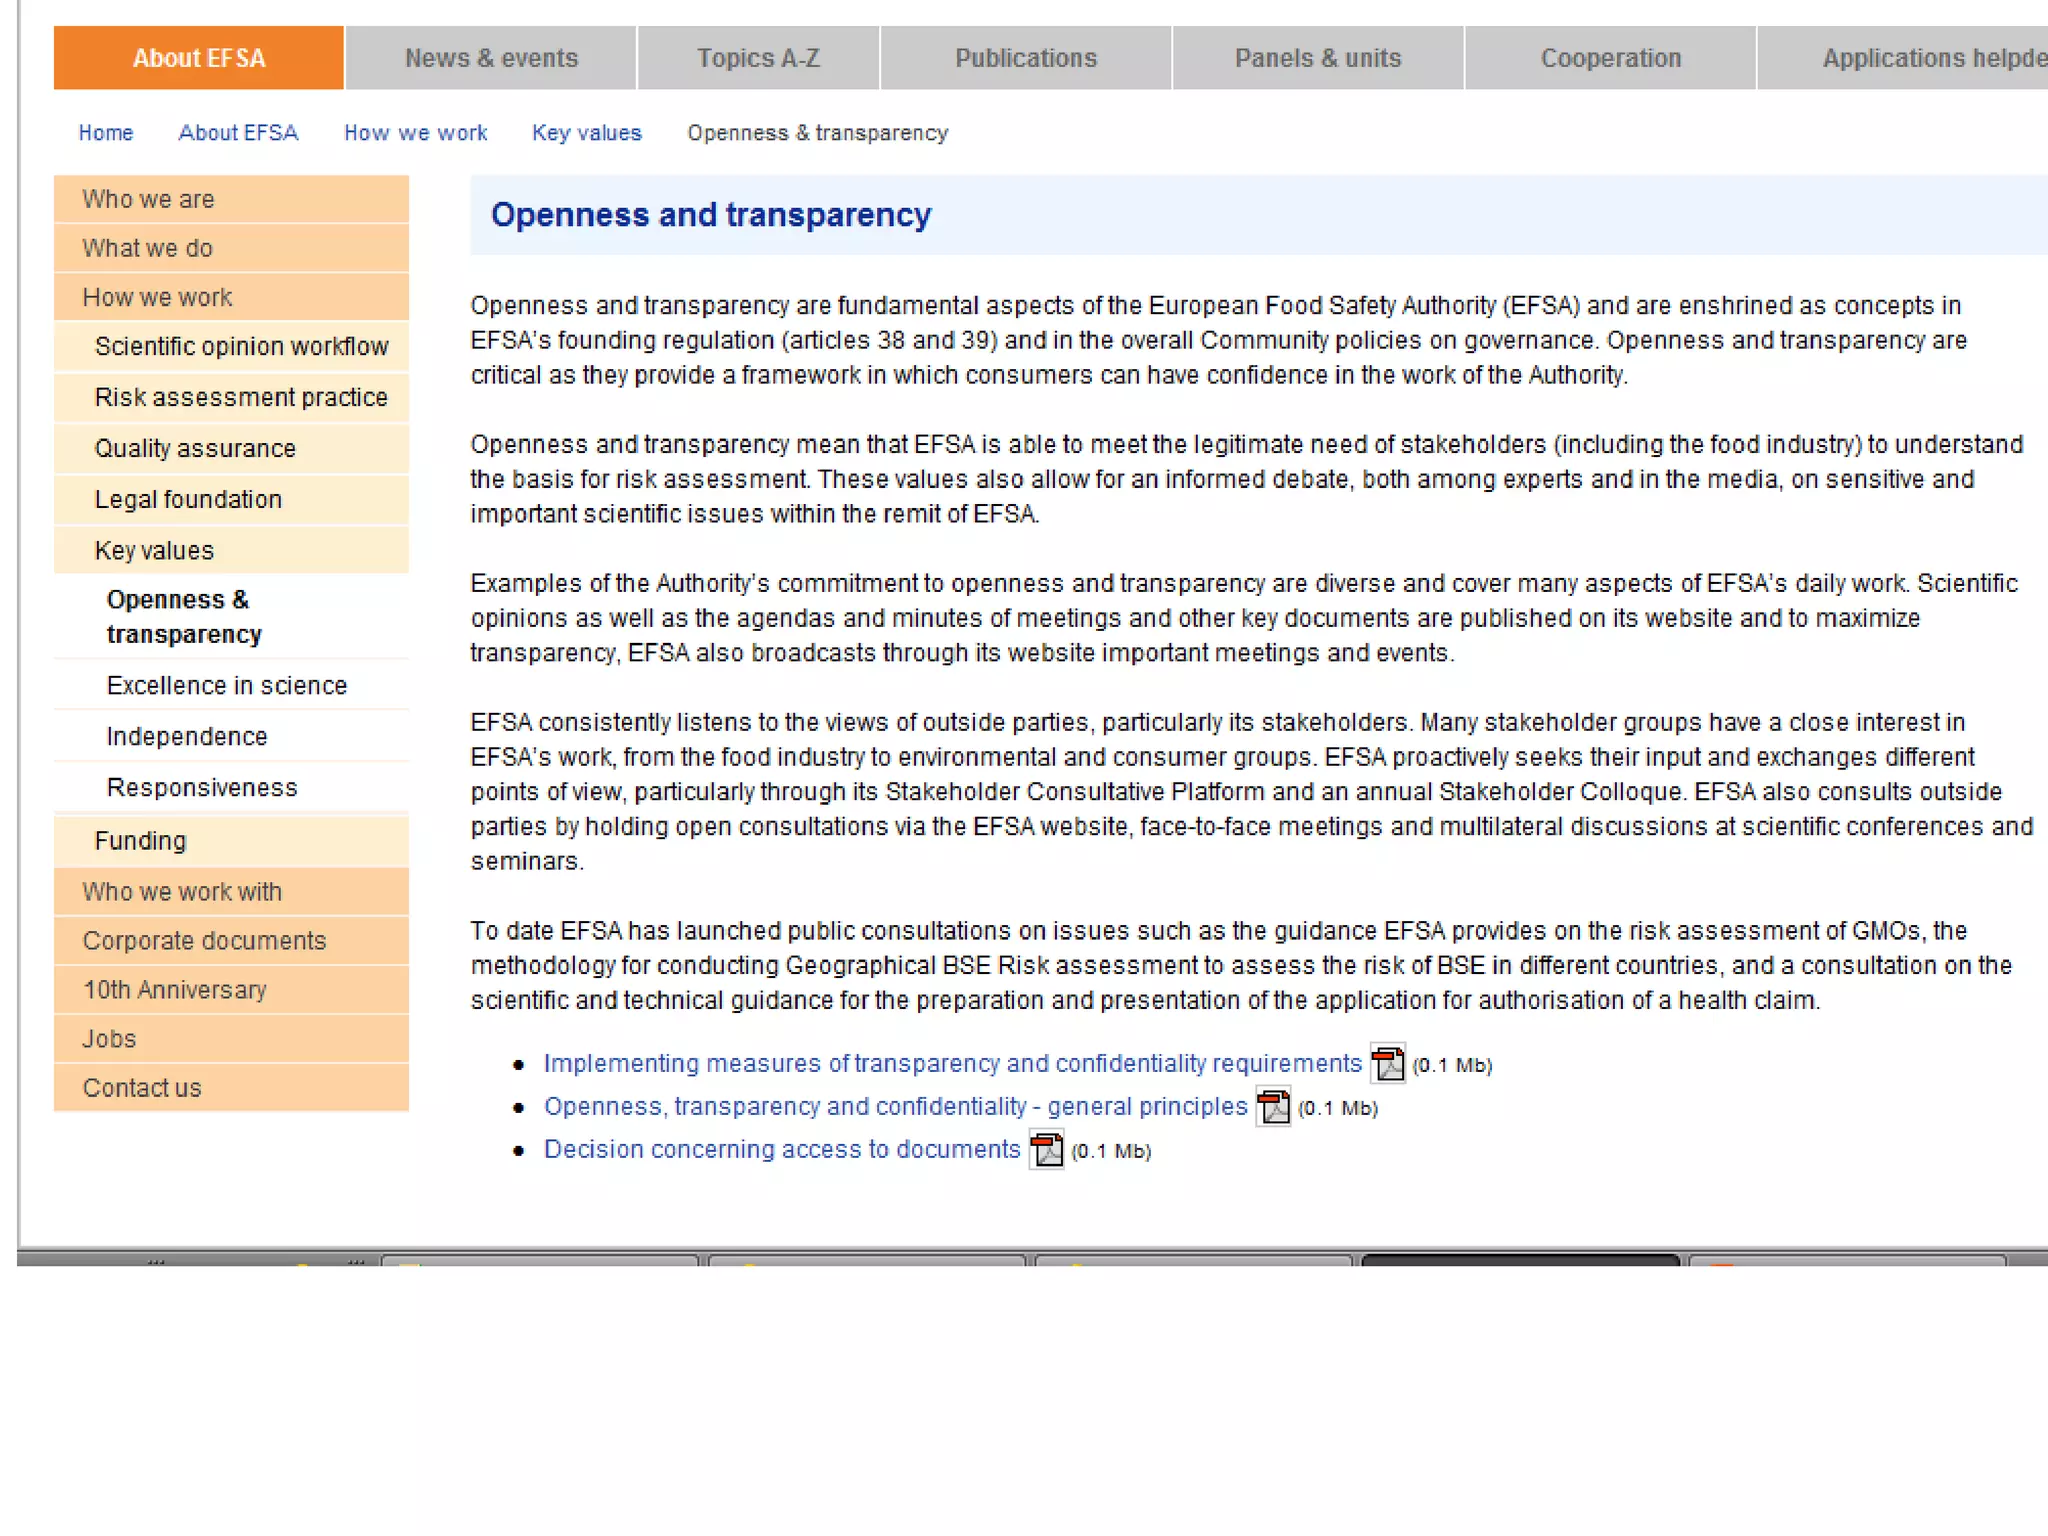Open the News & events tab
The image size is (2048, 1536).
490,58
